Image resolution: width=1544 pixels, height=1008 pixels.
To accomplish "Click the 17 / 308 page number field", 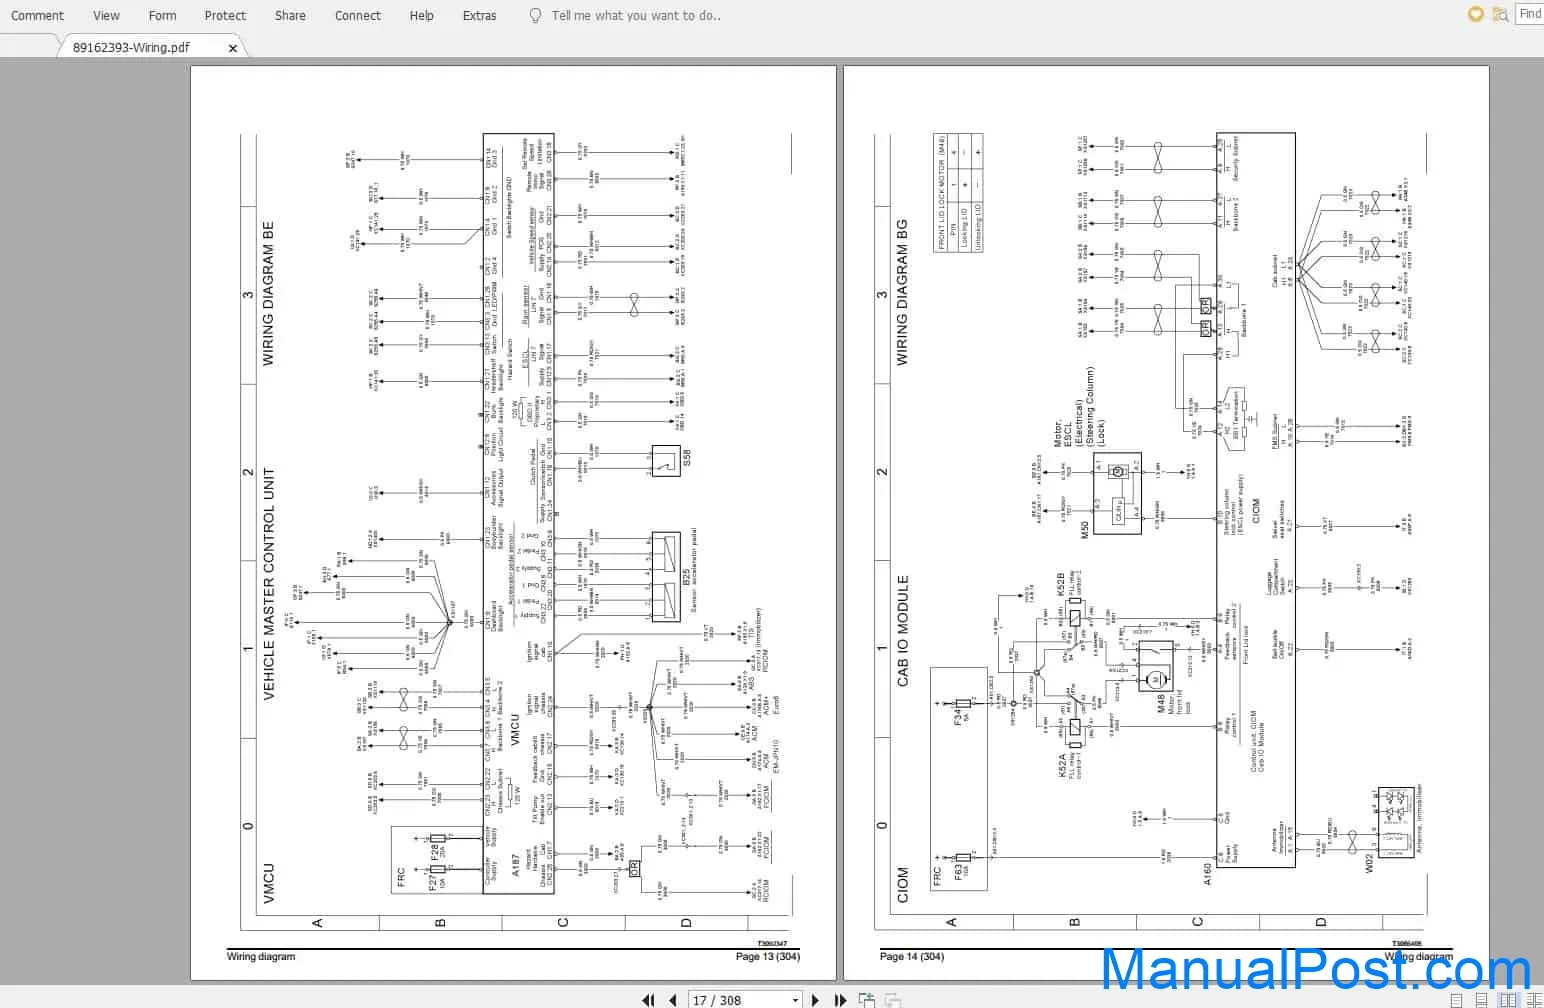I will pos(745,1000).
